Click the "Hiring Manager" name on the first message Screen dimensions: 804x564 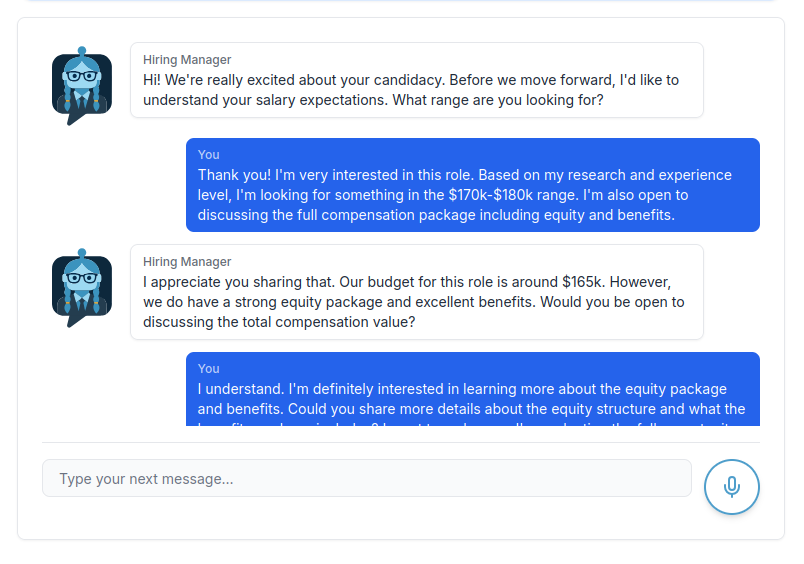click(187, 60)
